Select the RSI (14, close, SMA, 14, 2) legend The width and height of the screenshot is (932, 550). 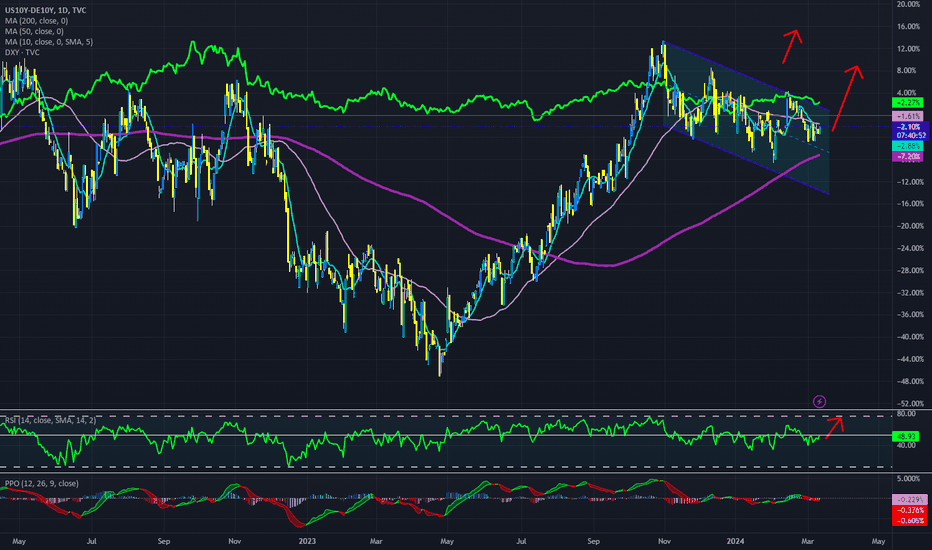[x=50, y=420]
